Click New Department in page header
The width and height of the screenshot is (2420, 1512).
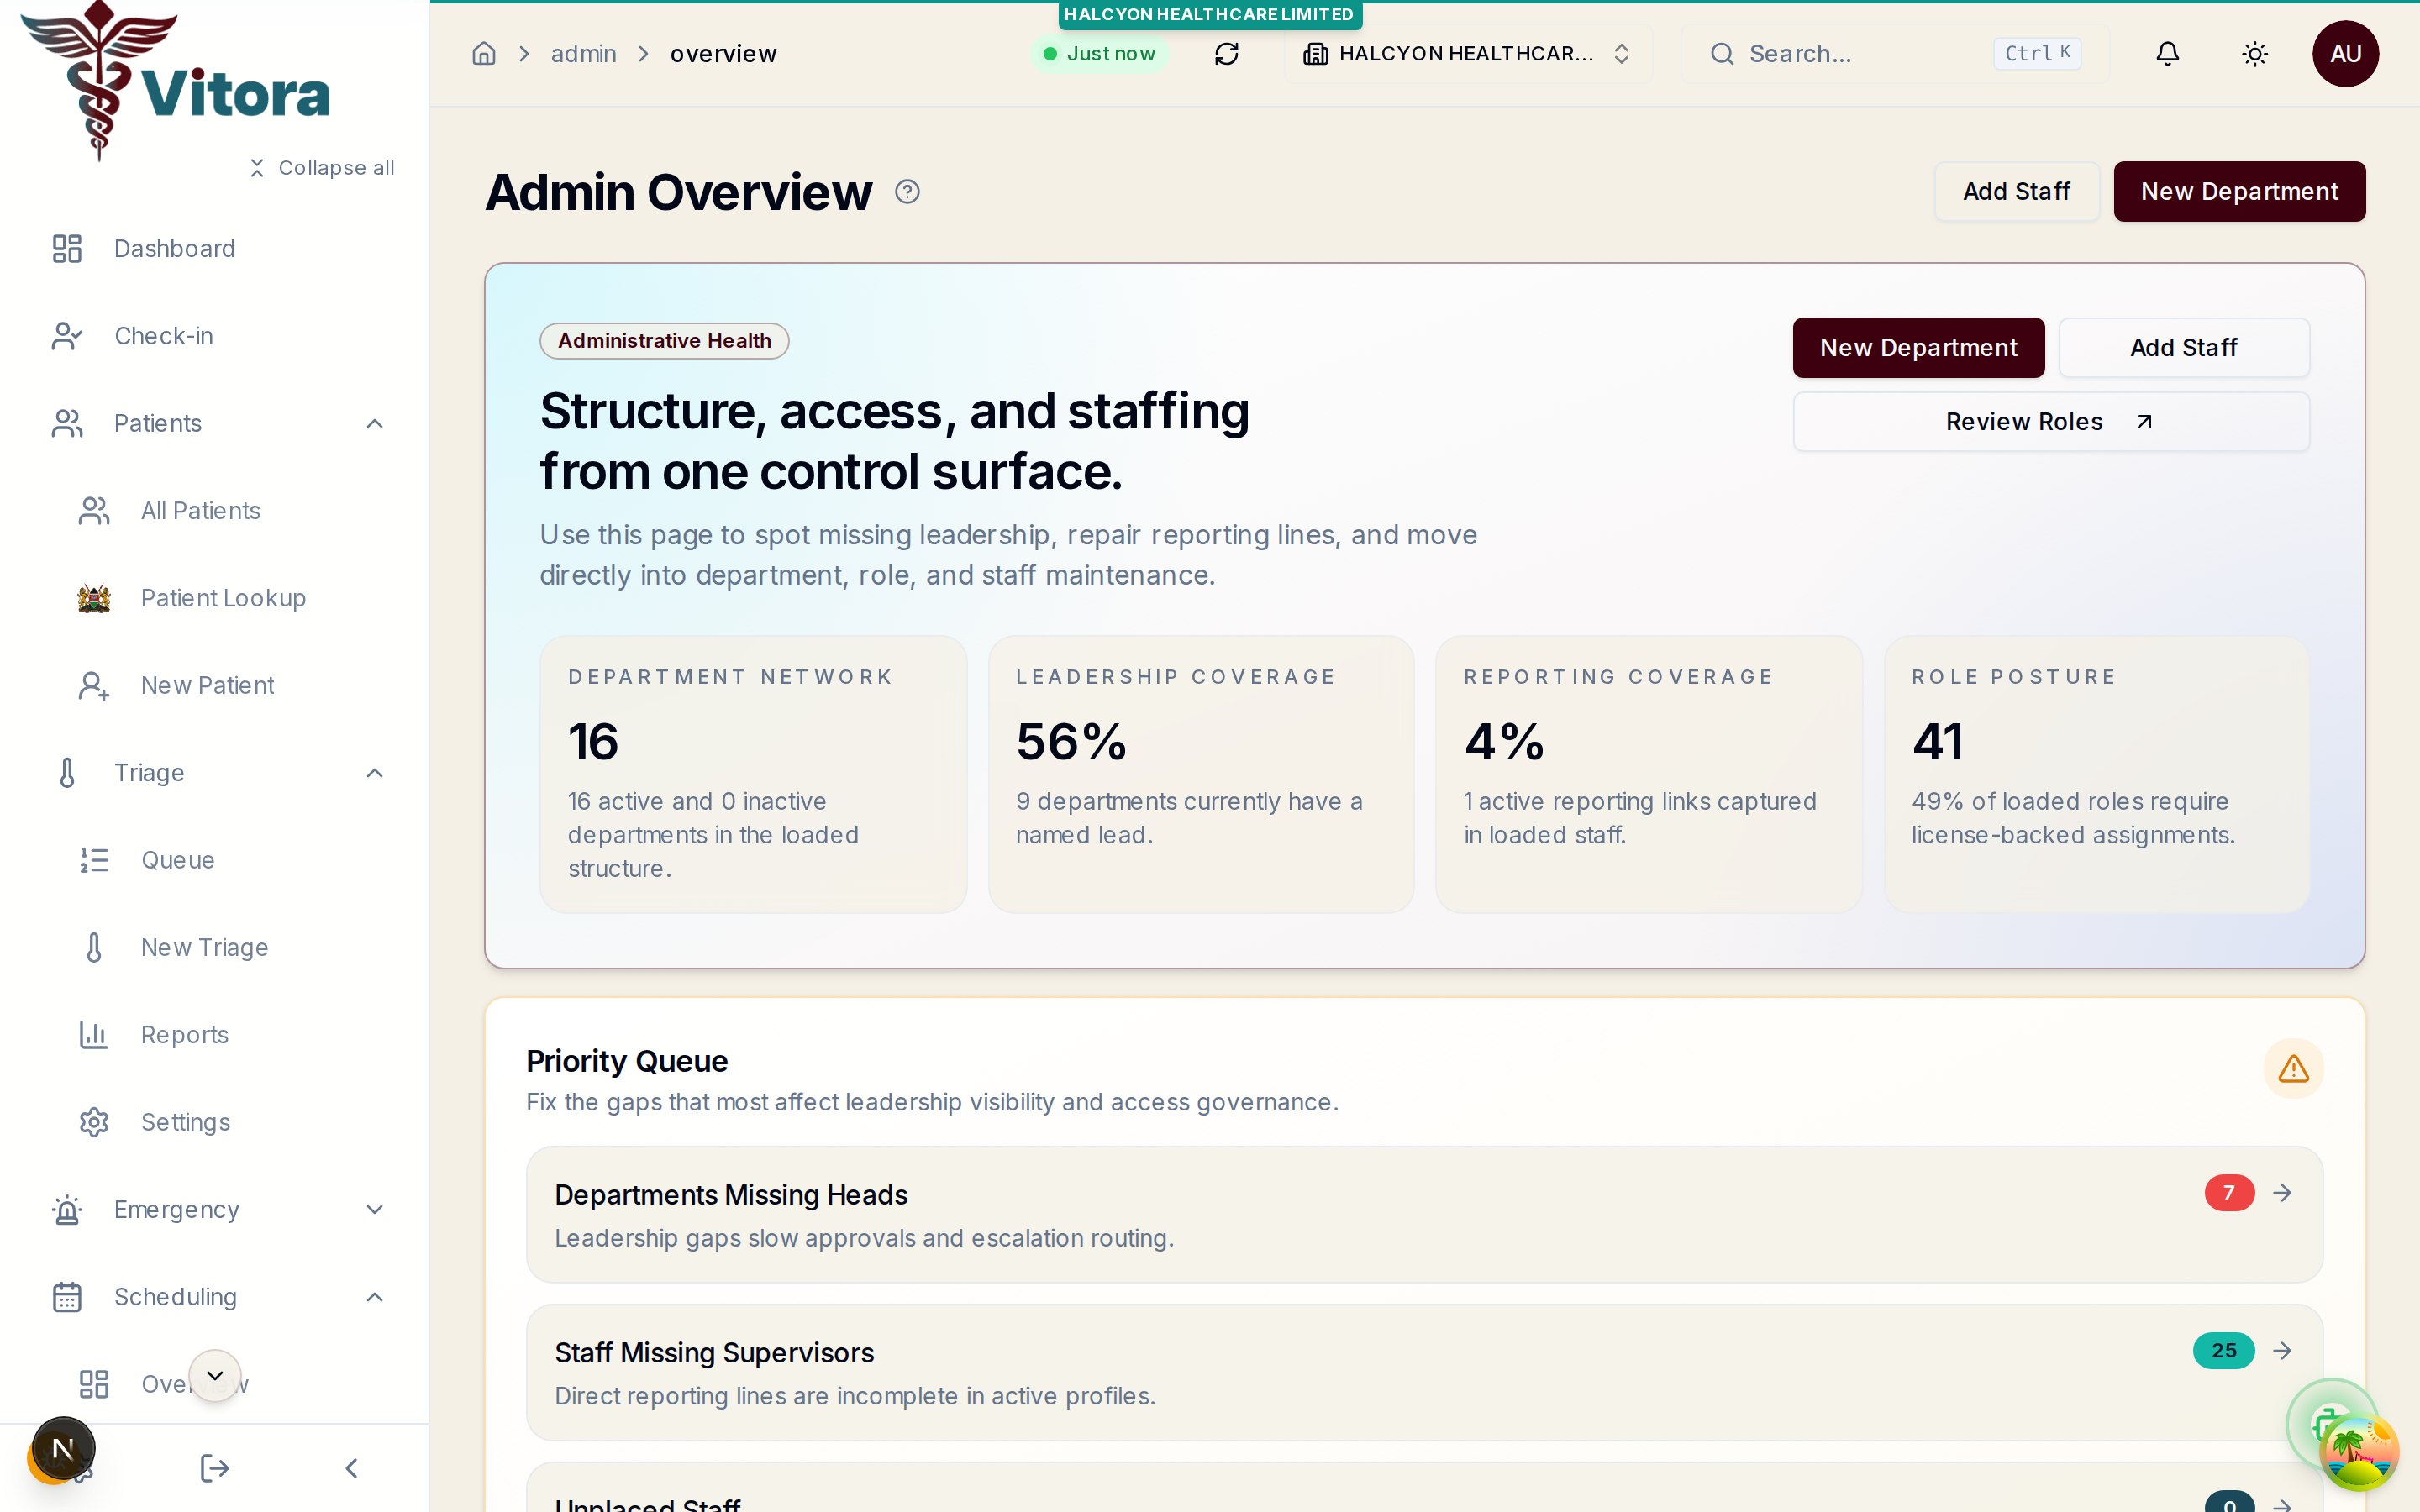point(2239,192)
